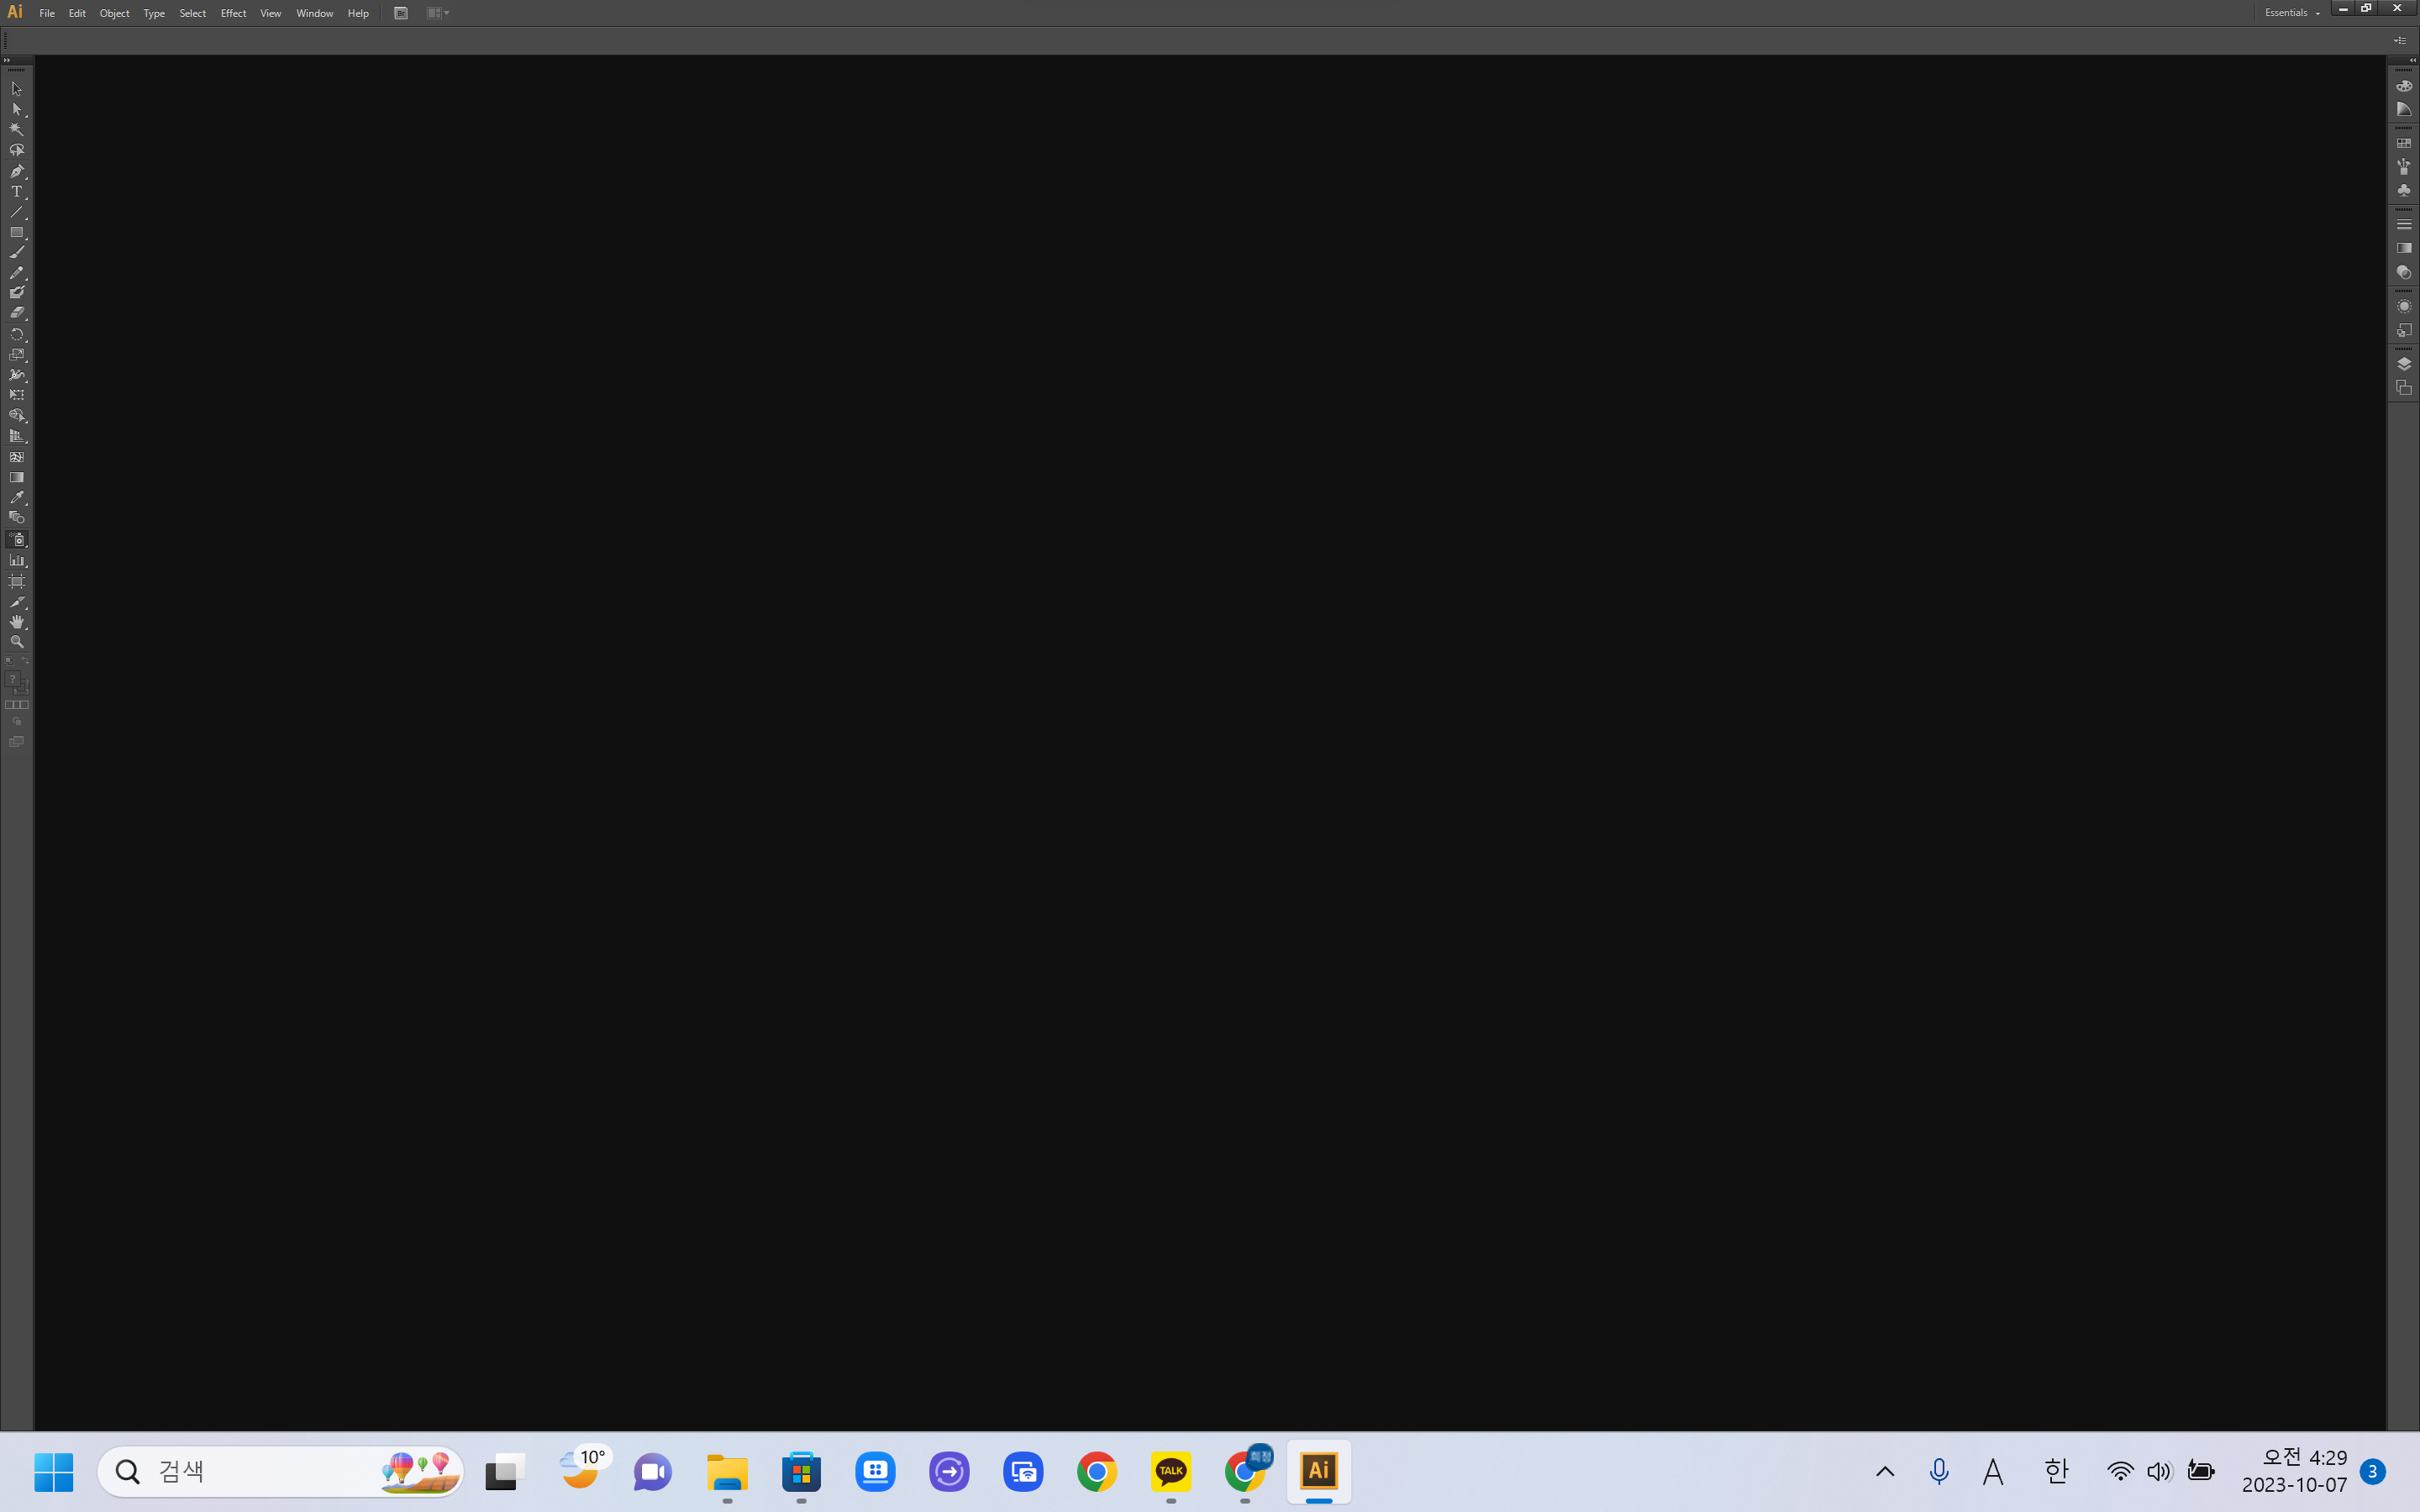The width and height of the screenshot is (2420, 1512).
Task: Select the Scale tool
Action: (x=18, y=355)
